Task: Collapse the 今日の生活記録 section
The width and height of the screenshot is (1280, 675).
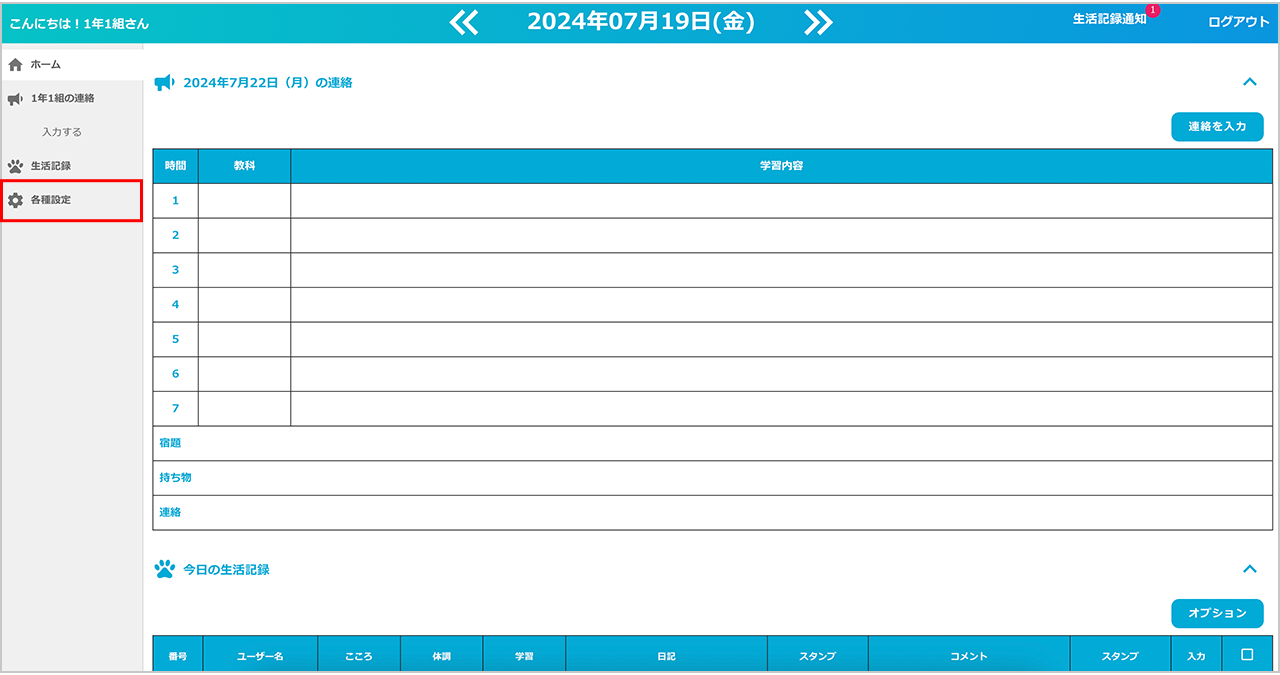Action: [1249, 569]
